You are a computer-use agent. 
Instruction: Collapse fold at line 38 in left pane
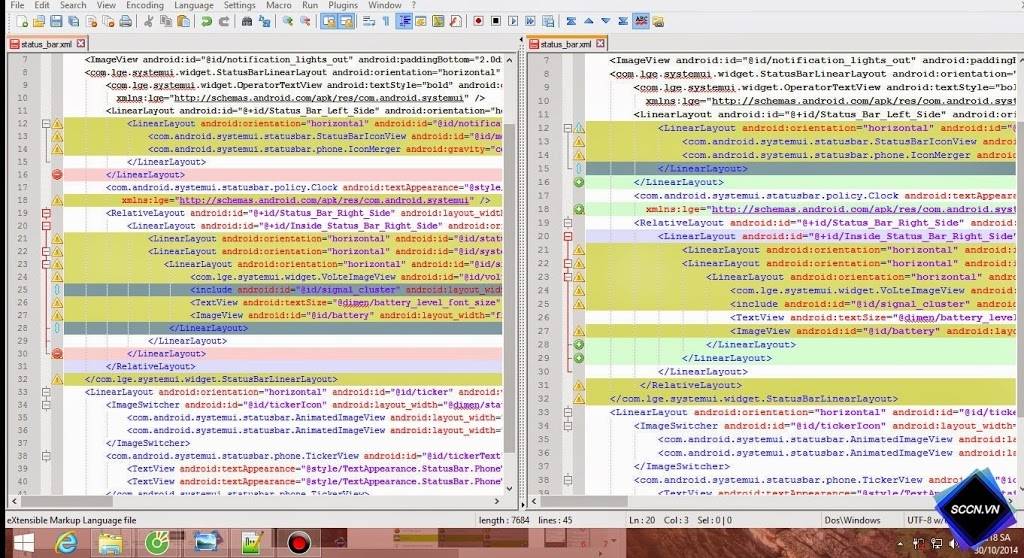point(46,456)
